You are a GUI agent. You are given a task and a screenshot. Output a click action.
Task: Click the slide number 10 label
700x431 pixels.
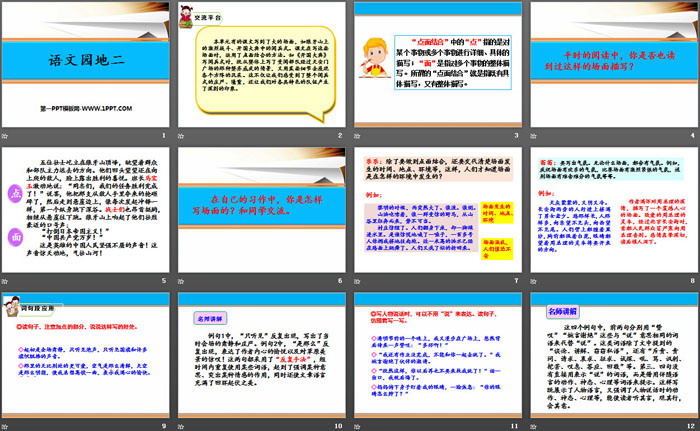338,426
